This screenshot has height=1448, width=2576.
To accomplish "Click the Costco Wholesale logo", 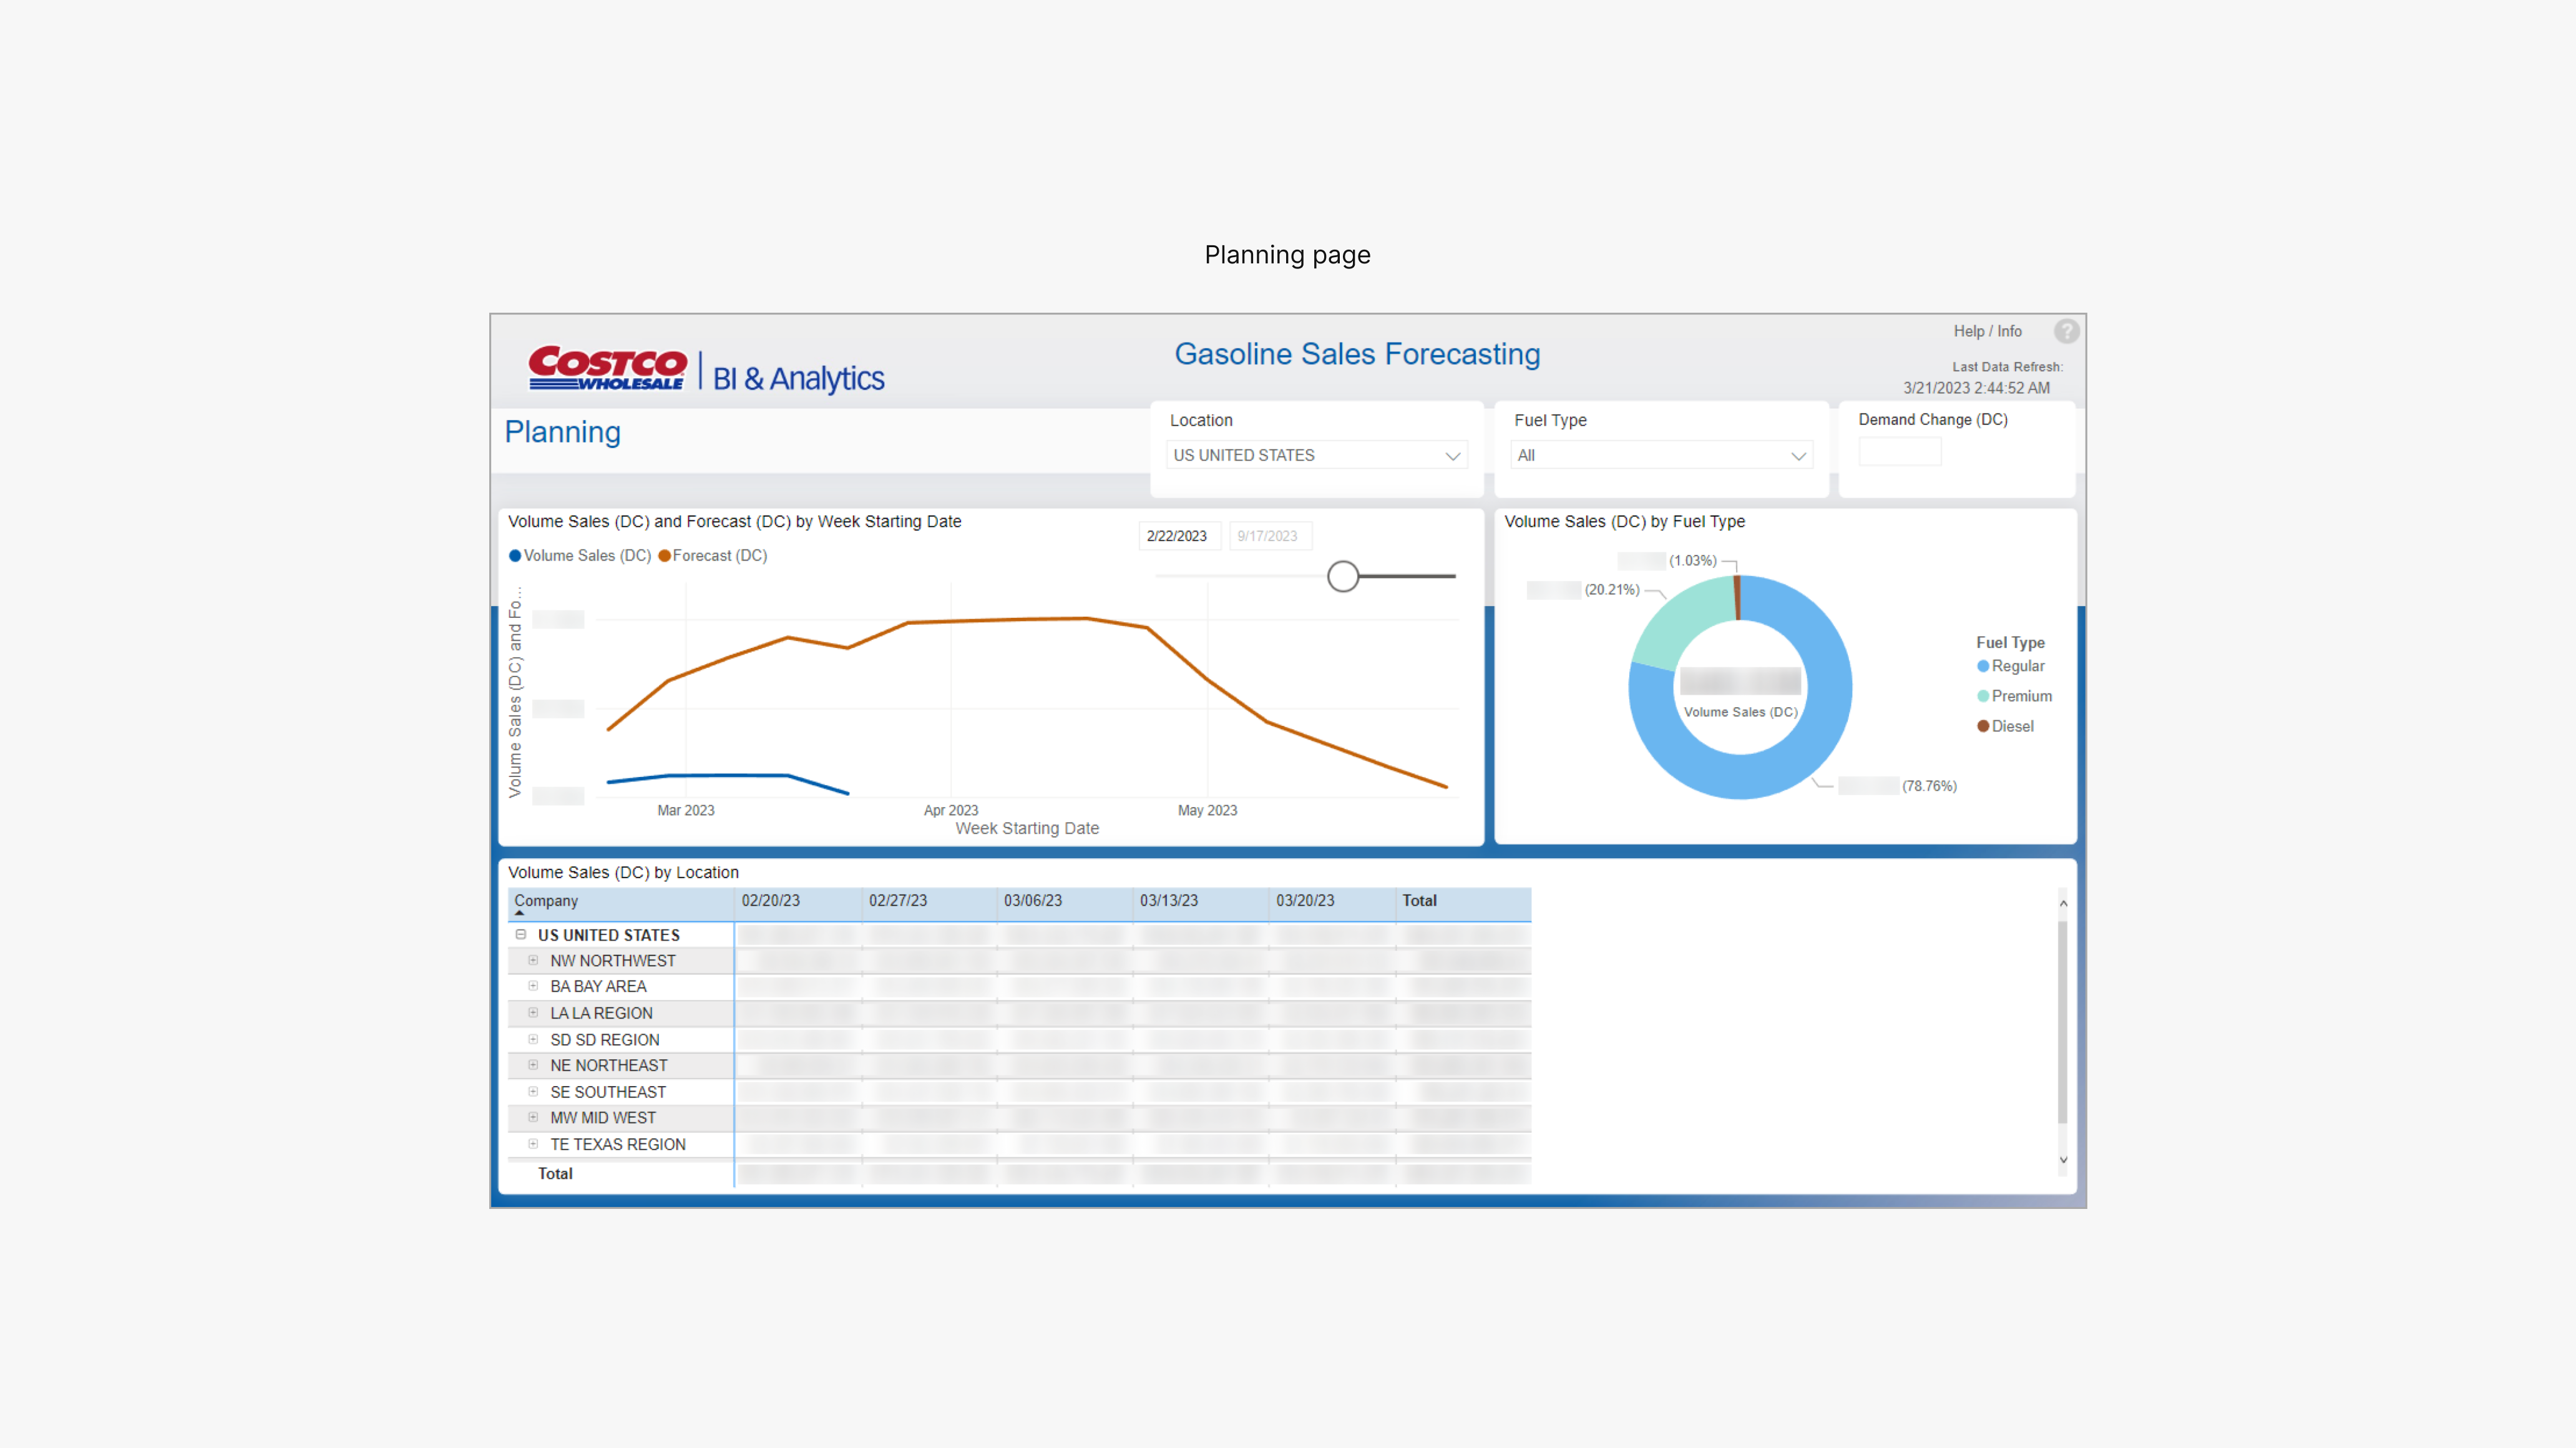I will pyautogui.click(x=607, y=368).
